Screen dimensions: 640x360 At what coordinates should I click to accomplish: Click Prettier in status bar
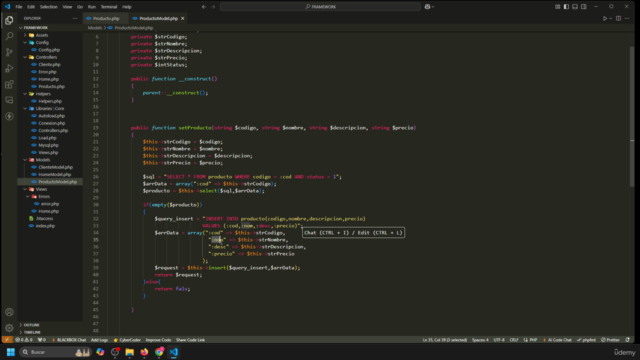coord(610,340)
